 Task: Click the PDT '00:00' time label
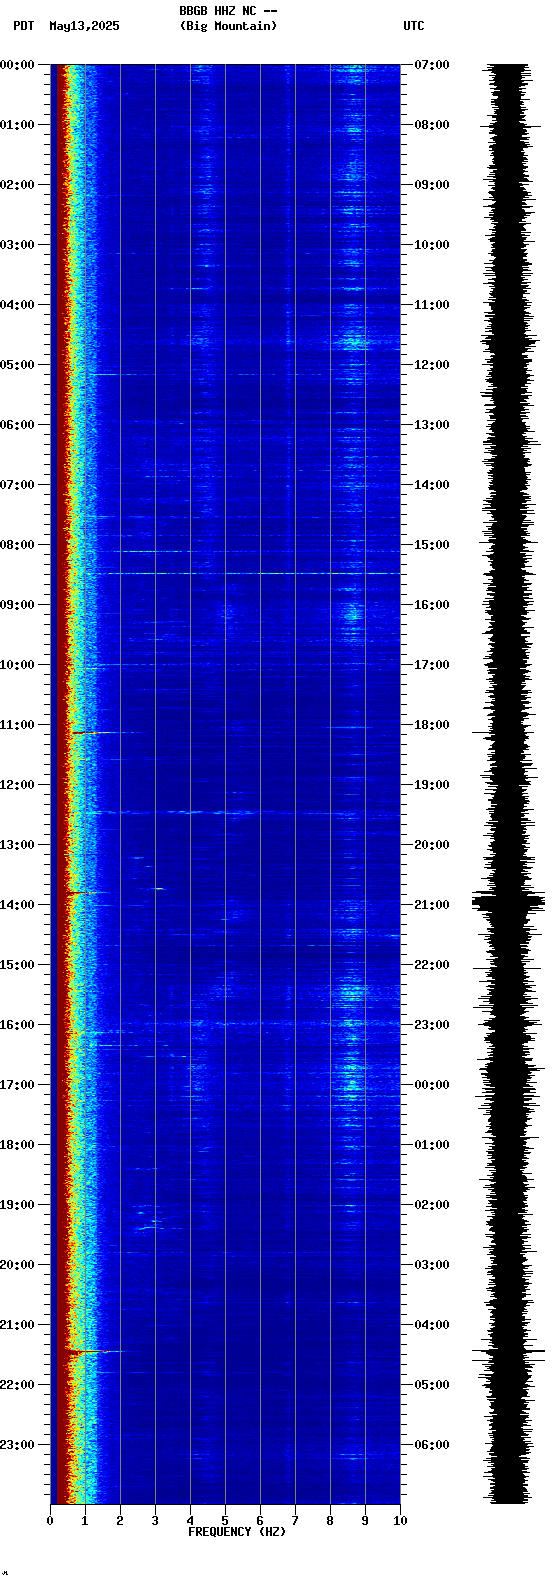pyautogui.click(x=17, y=65)
